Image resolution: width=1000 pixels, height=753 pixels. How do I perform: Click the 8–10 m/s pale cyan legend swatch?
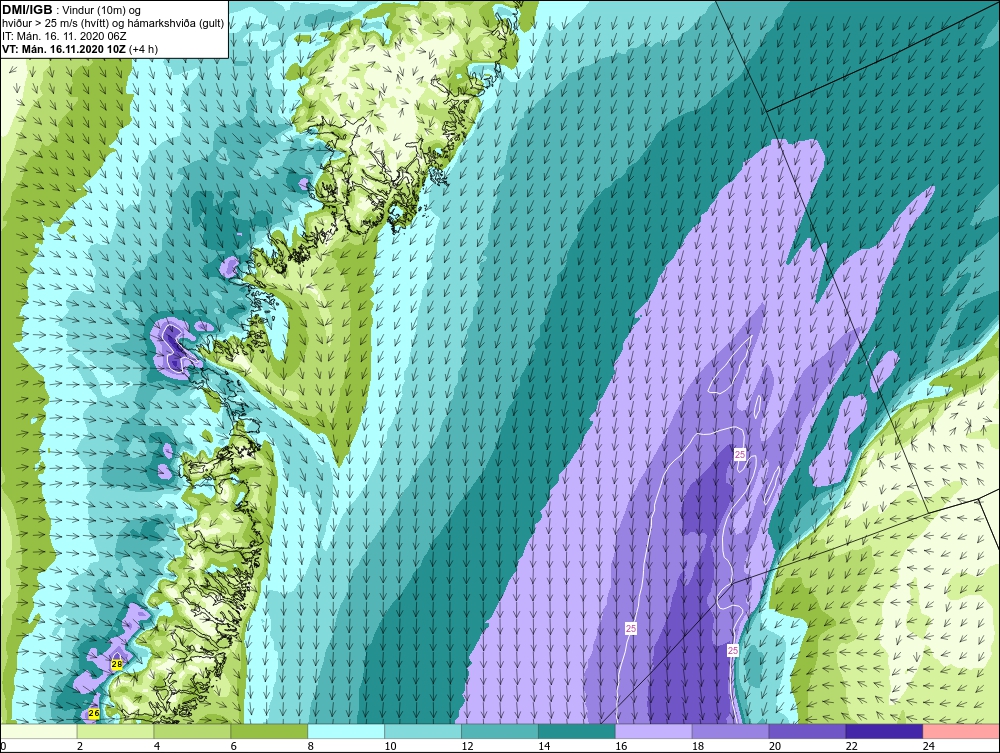tap(346, 731)
